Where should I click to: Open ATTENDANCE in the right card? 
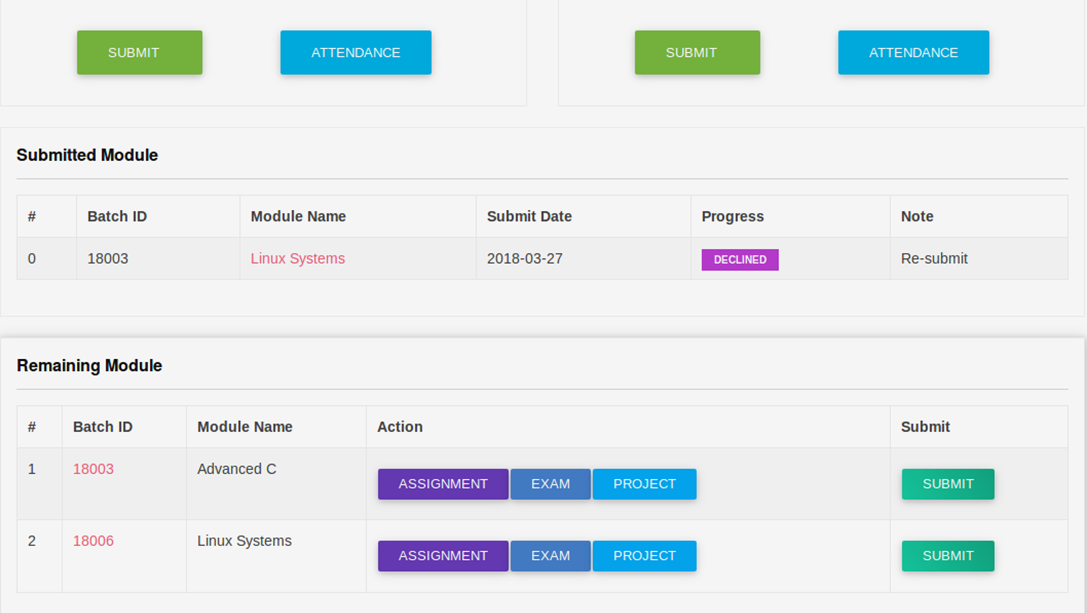[x=913, y=53]
